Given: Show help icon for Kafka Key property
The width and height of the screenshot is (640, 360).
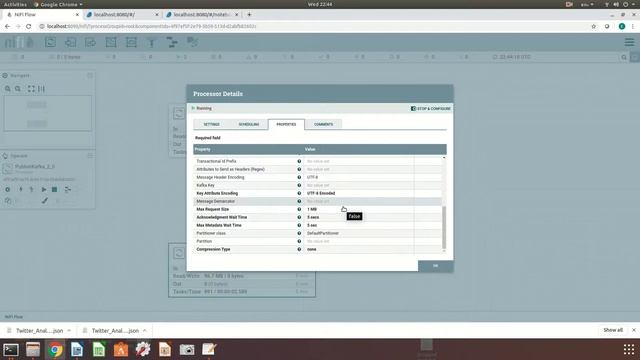Looking at the screenshot, I should tap(299, 185).
